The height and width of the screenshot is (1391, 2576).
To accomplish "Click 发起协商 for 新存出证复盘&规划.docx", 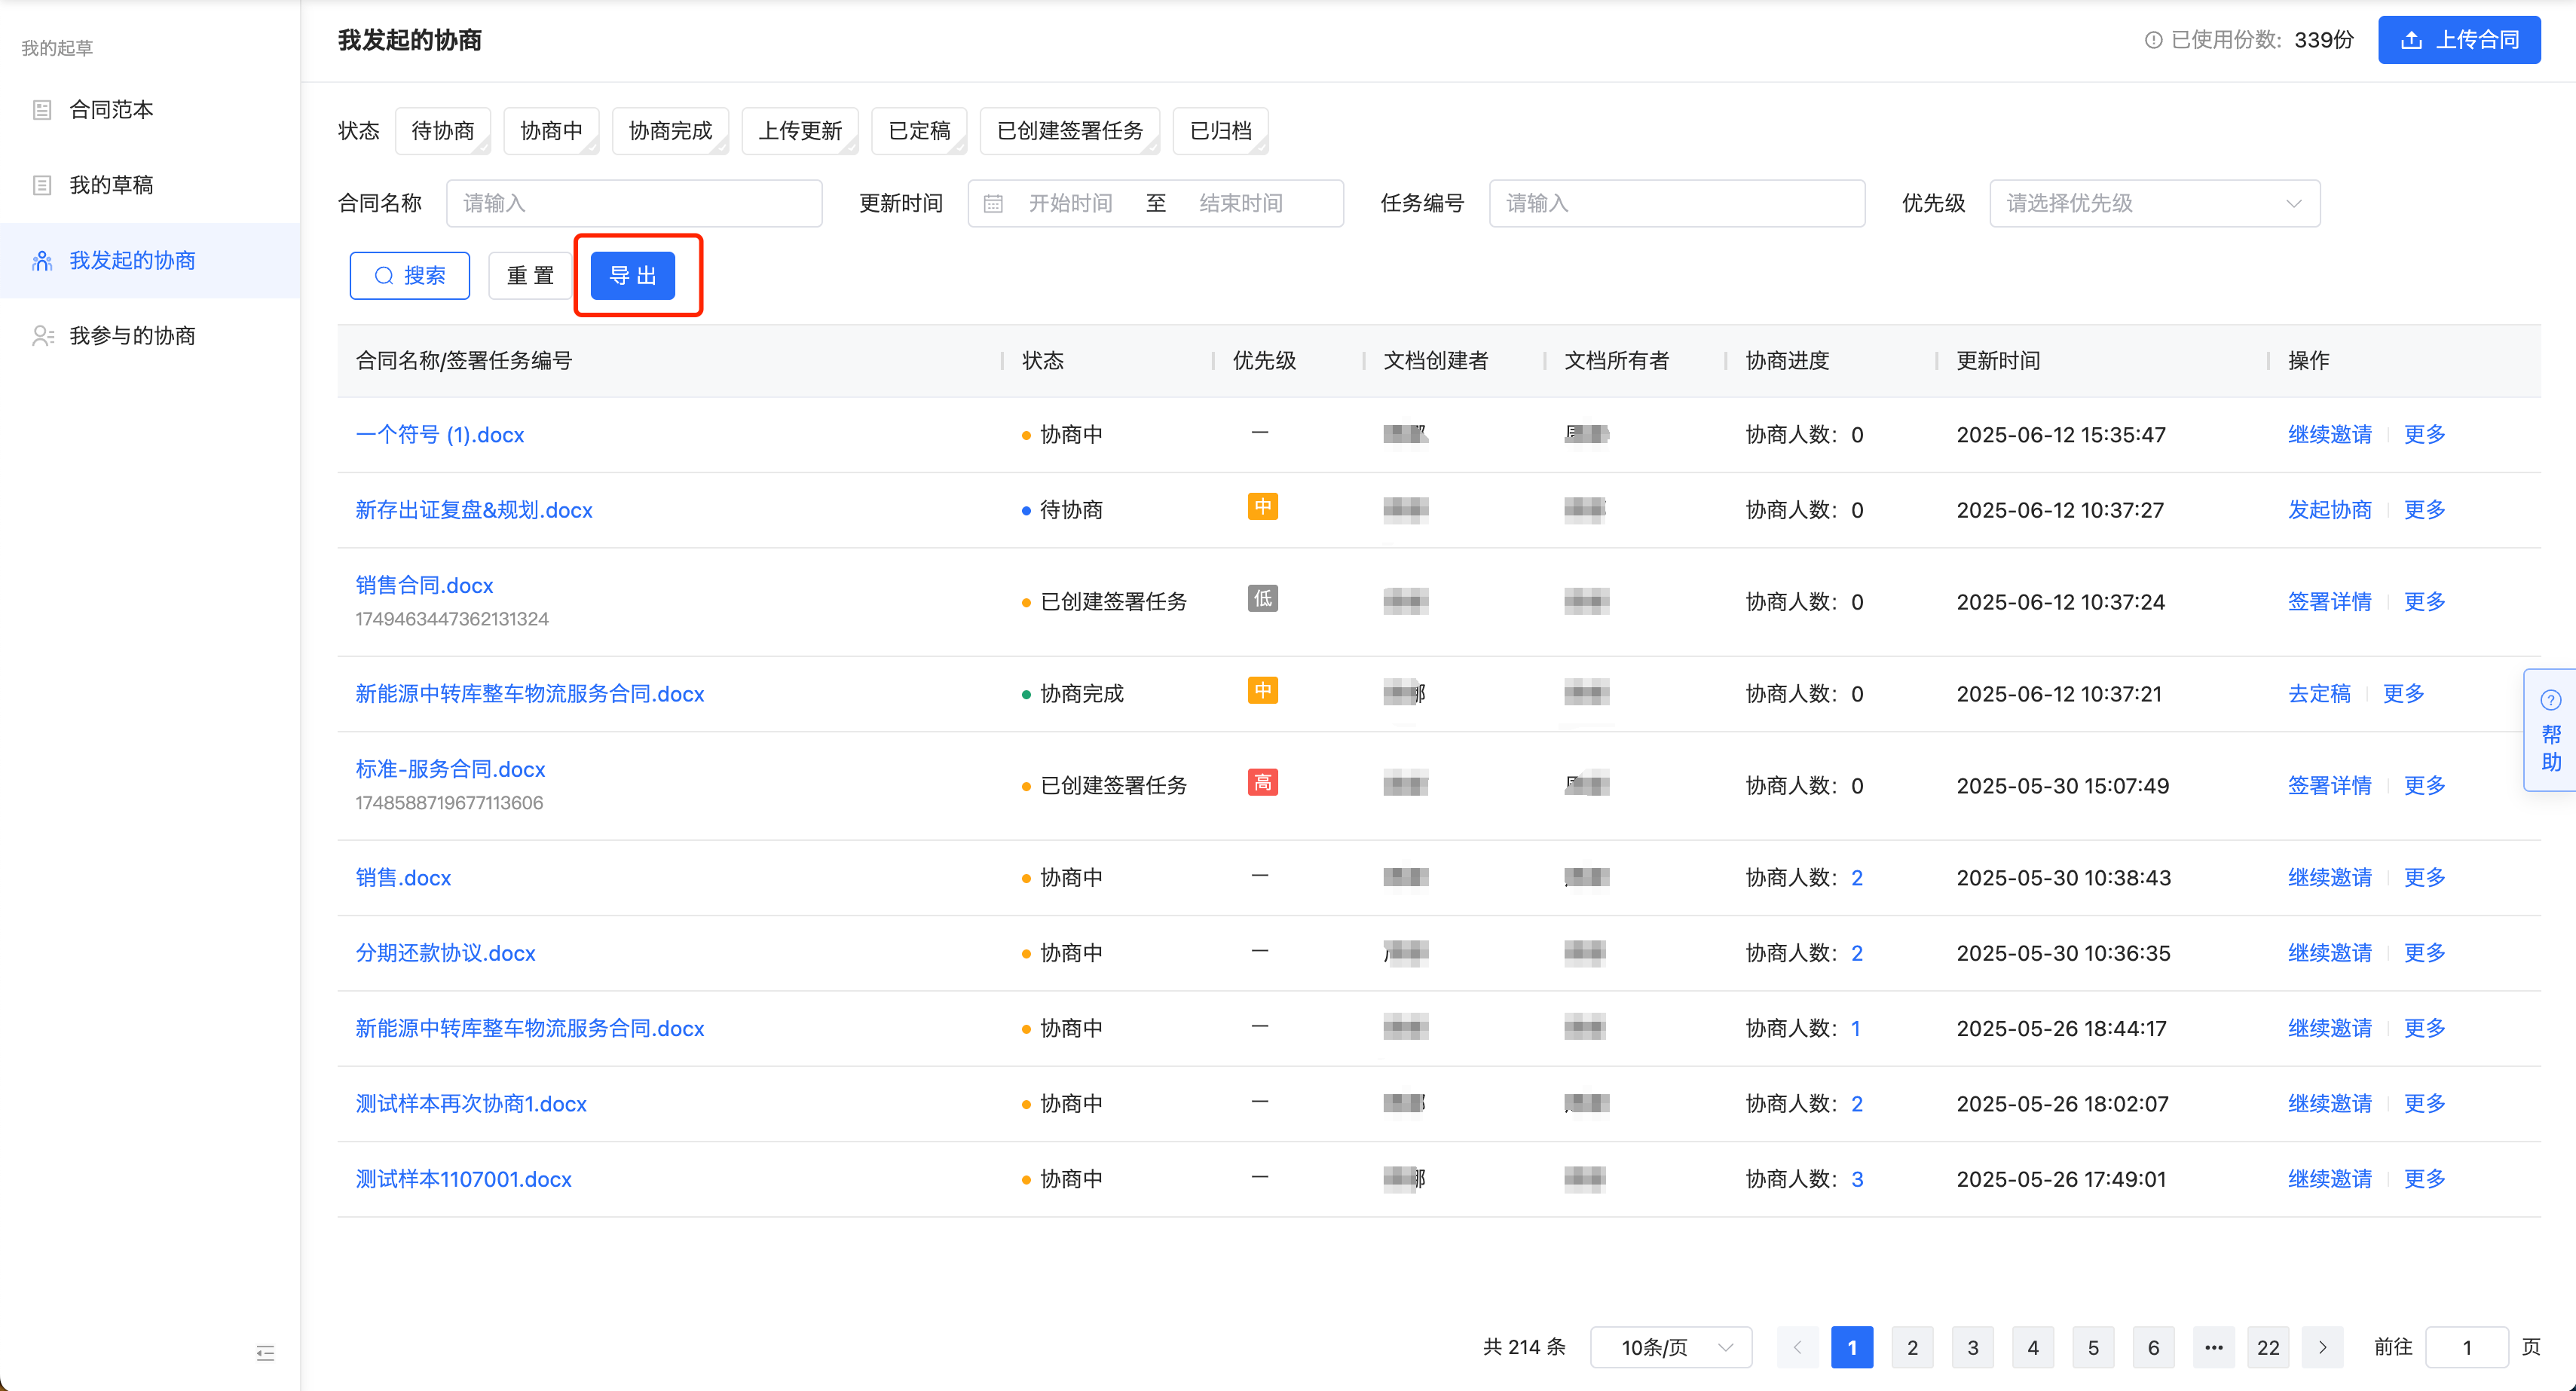I will (x=2330, y=510).
